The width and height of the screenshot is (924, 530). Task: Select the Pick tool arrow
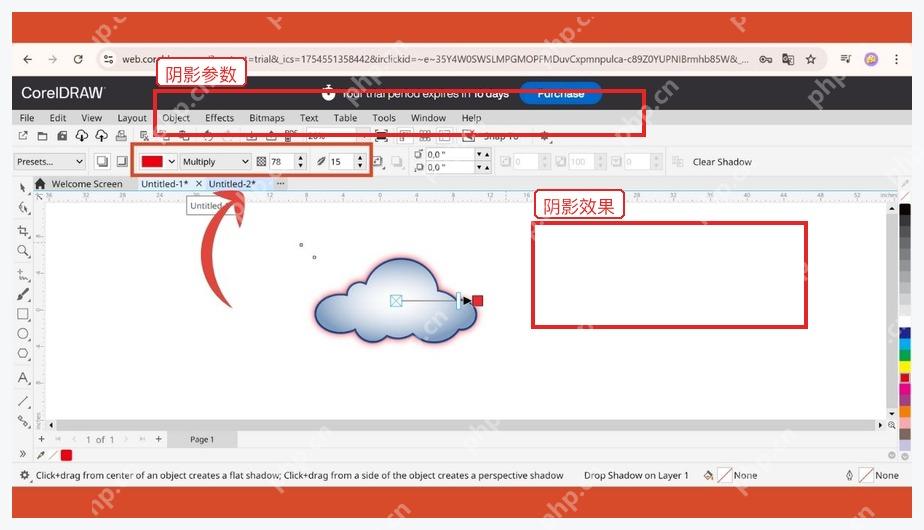(x=22, y=188)
